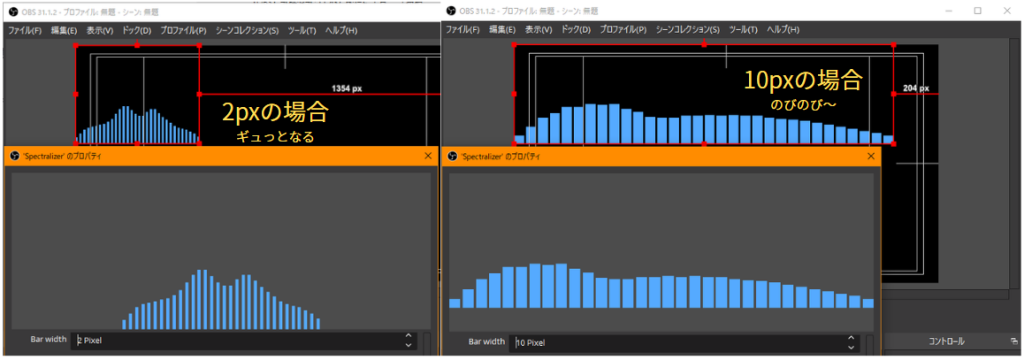This screenshot has height=360, width=1024.
Task: Open シーンコレクション(S) menu in right OBS window
Action: (x=688, y=30)
